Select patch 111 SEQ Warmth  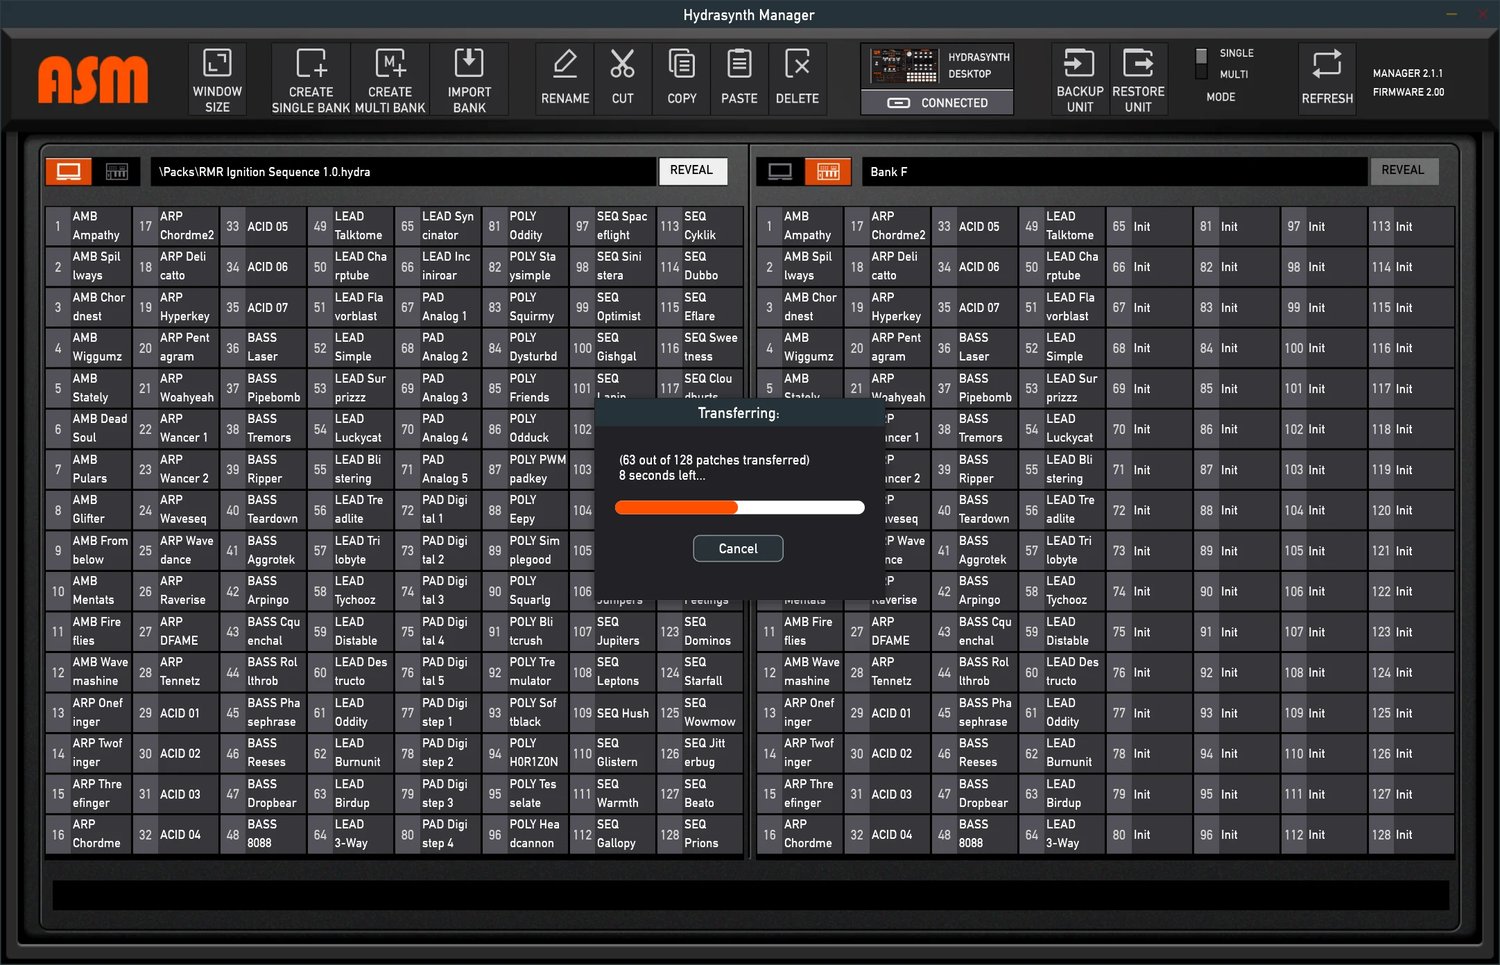pos(613,794)
